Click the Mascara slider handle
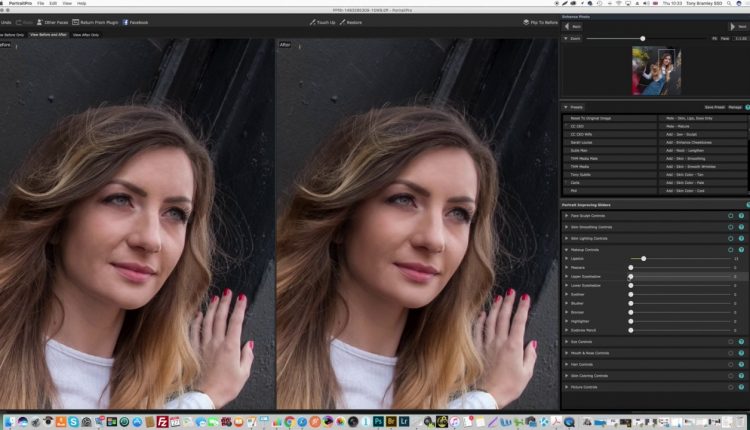The image size is (750, 430). tap(631, 267)
